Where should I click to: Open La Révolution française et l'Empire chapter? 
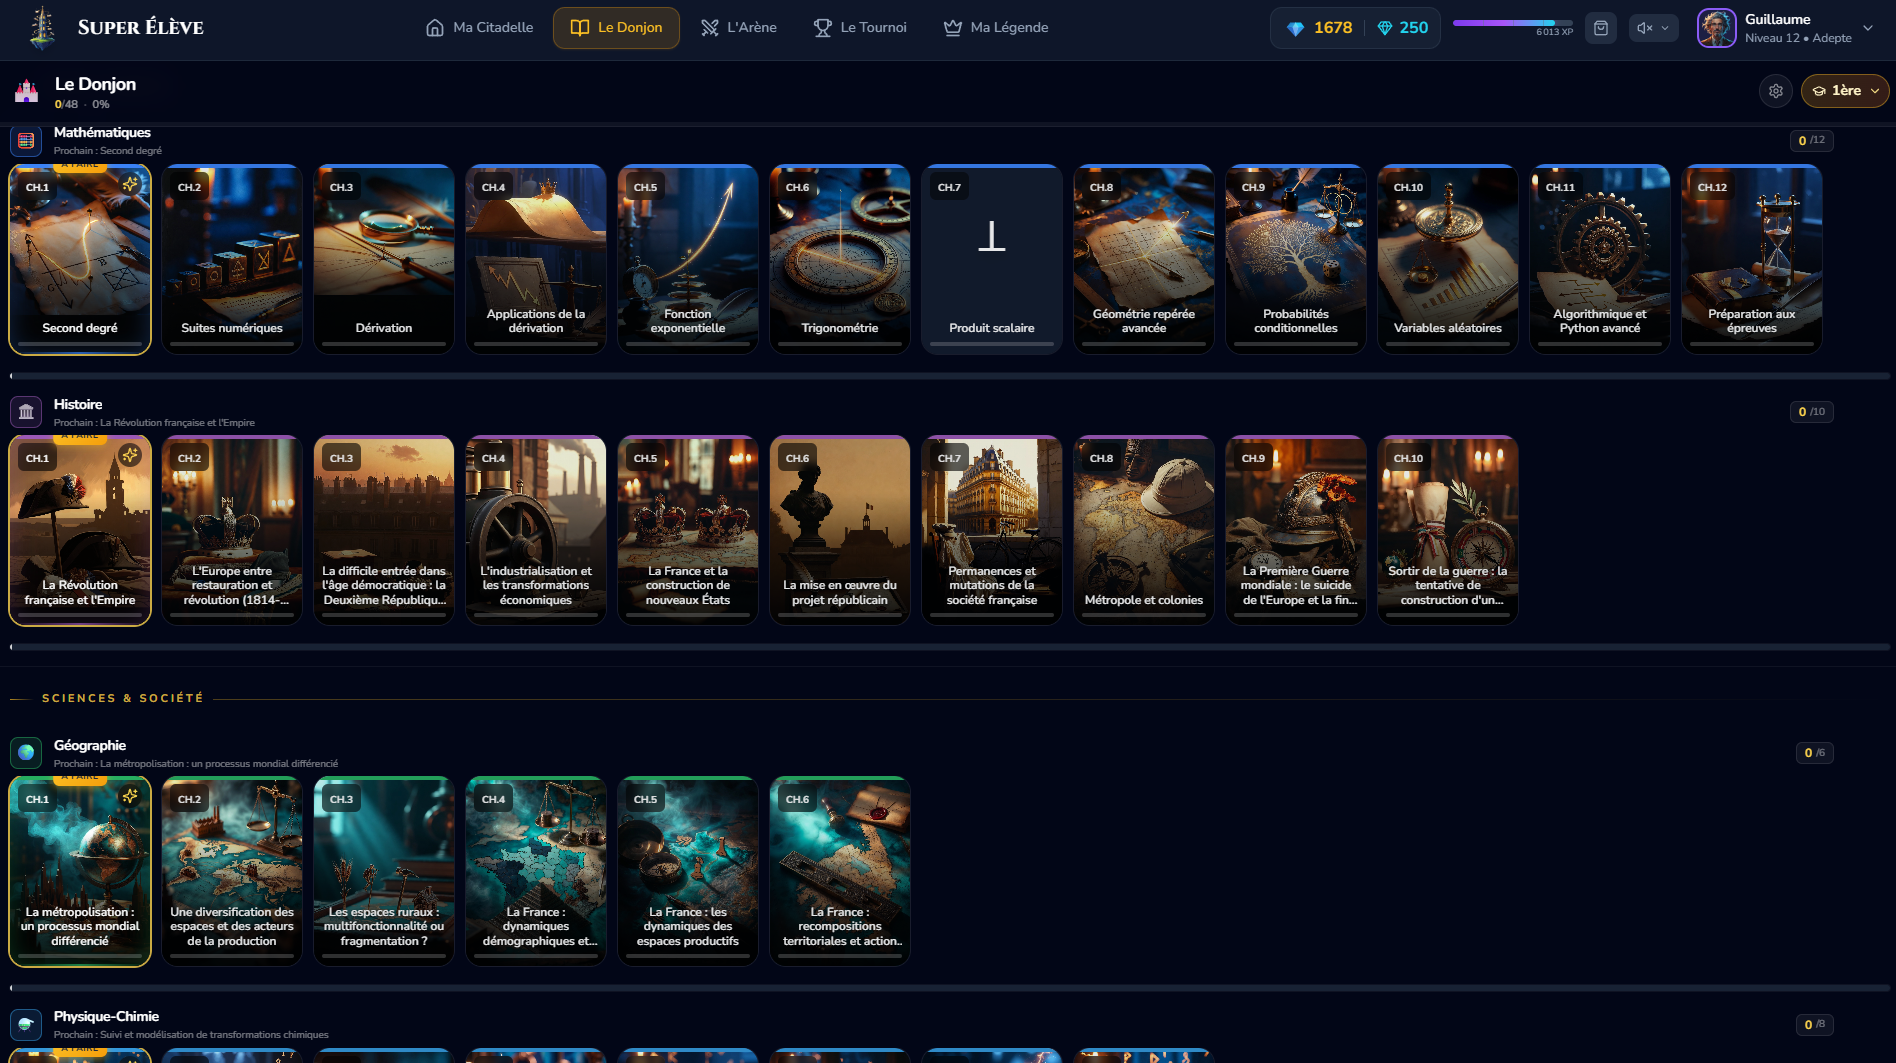pyautogui.click(x=80, y=530)
